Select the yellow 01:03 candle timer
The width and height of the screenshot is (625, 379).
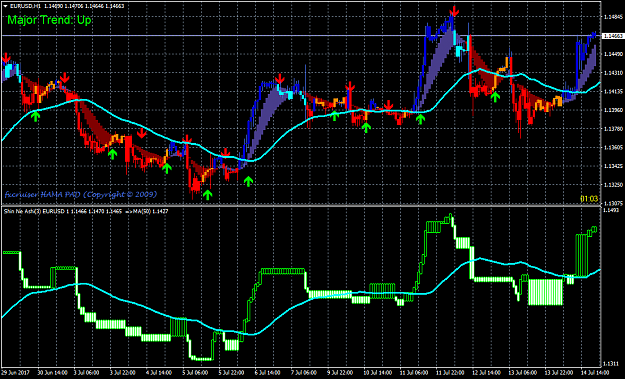589,198
